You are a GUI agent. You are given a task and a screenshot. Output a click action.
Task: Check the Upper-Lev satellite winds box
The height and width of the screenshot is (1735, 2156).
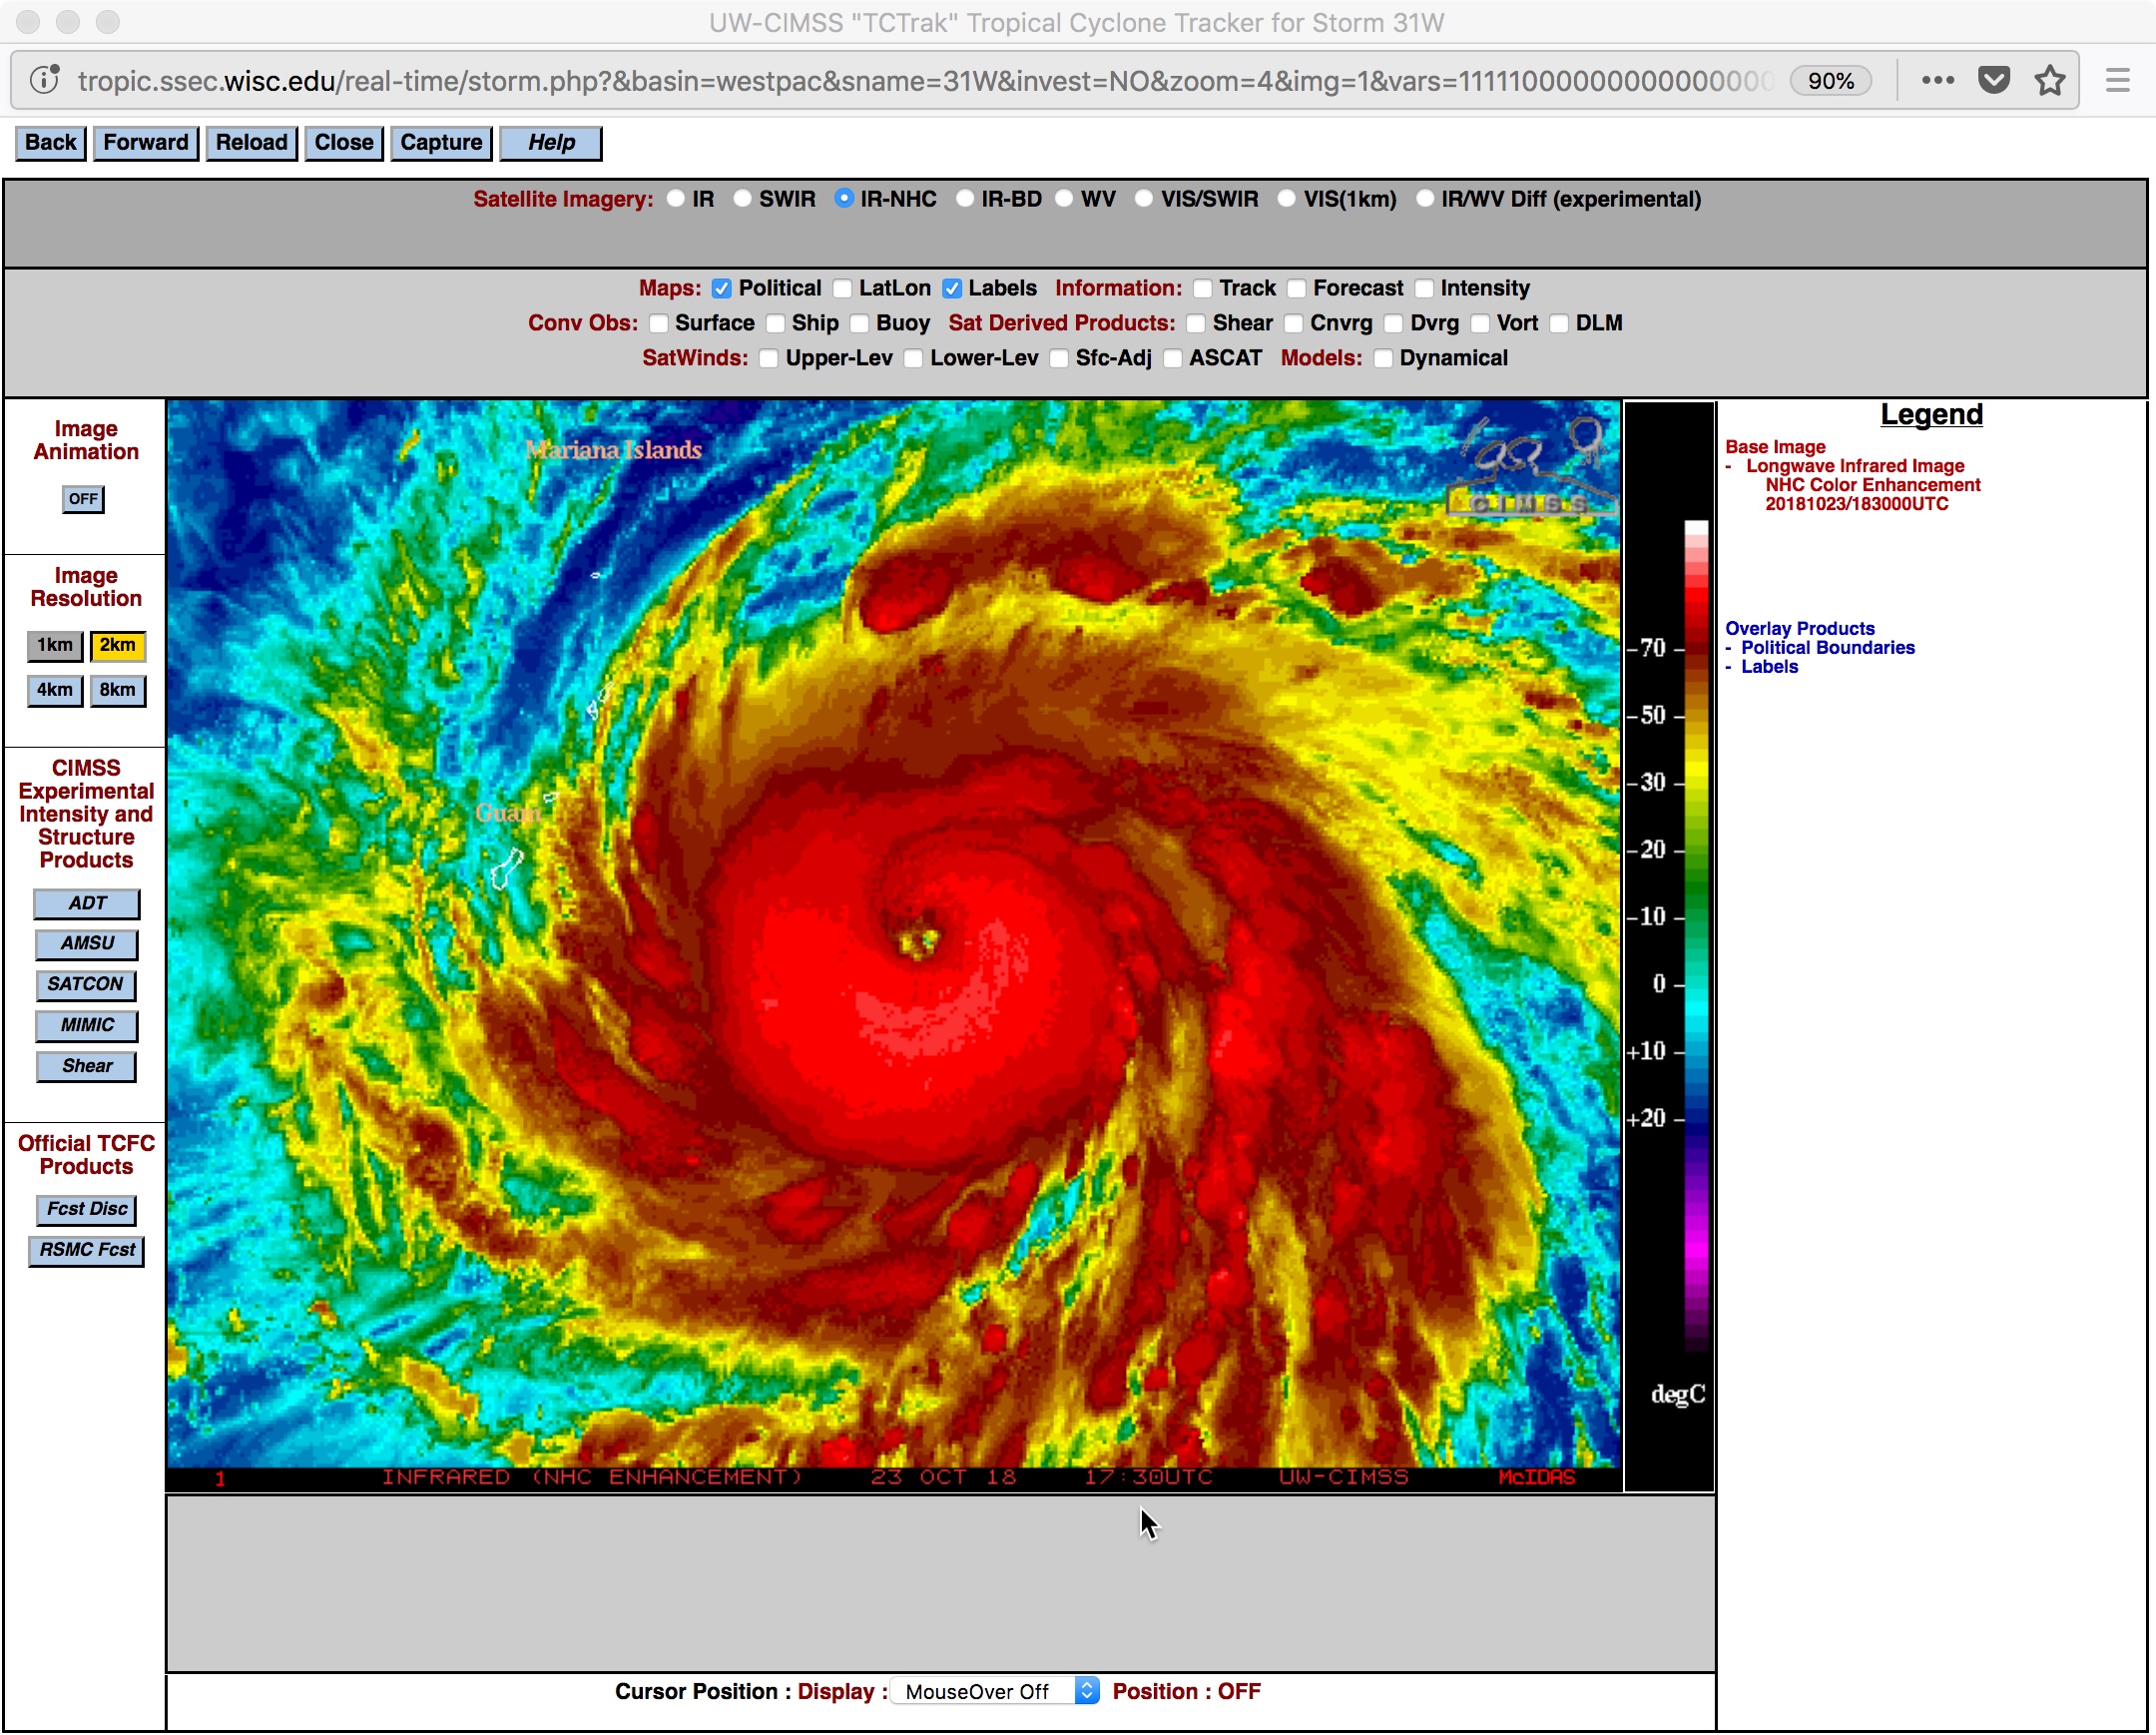pos(768,359)
